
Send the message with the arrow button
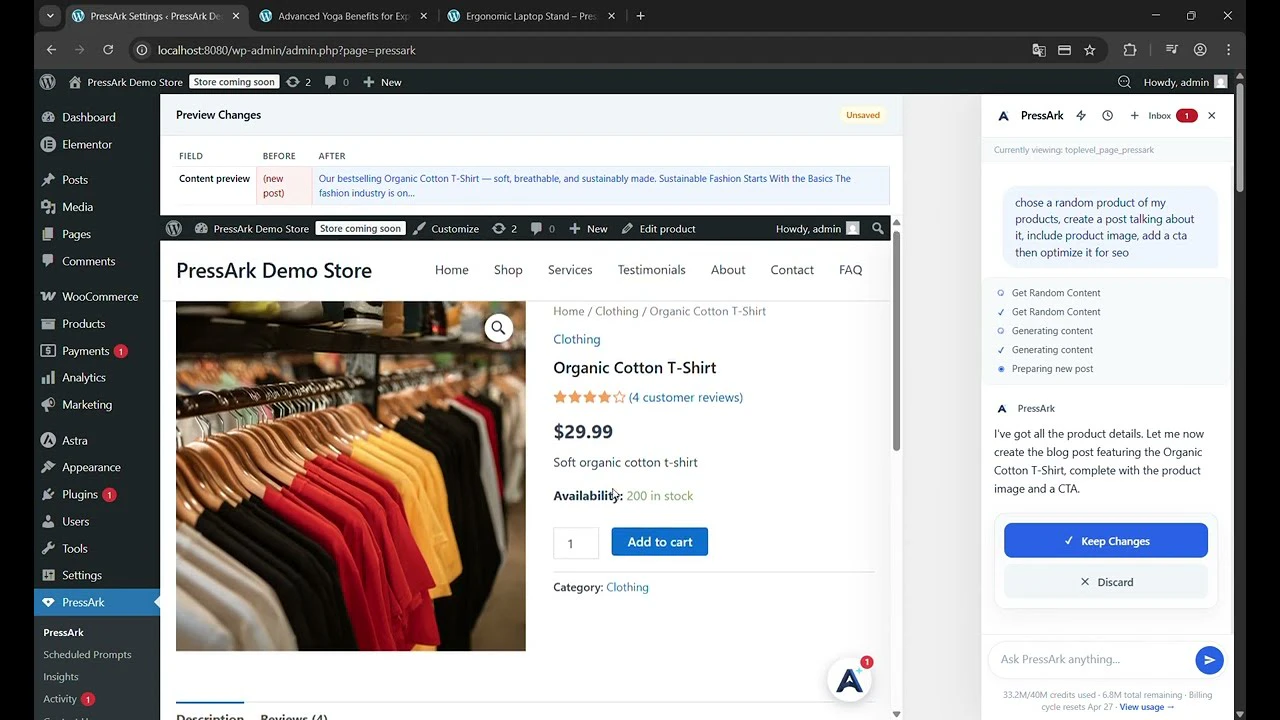click(x=1209, y=659)
